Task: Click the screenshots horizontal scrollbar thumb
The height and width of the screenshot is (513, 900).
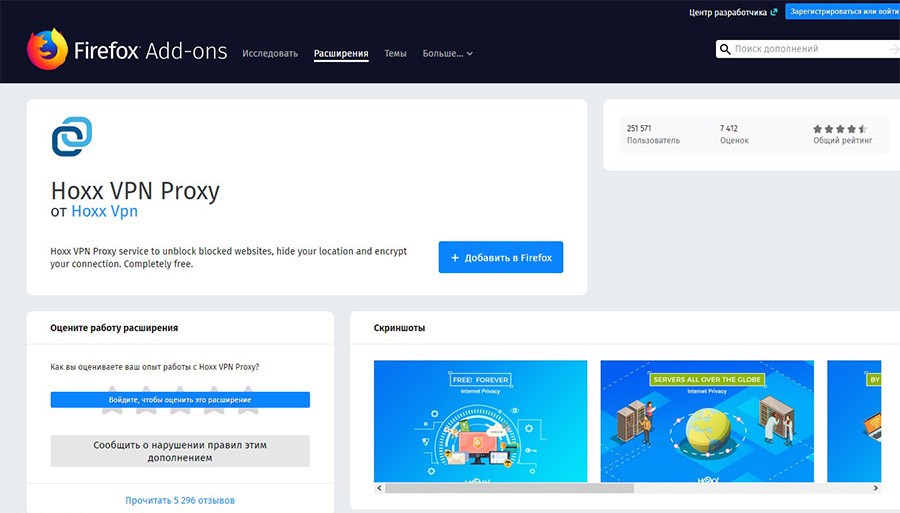Action: (509, 488)
